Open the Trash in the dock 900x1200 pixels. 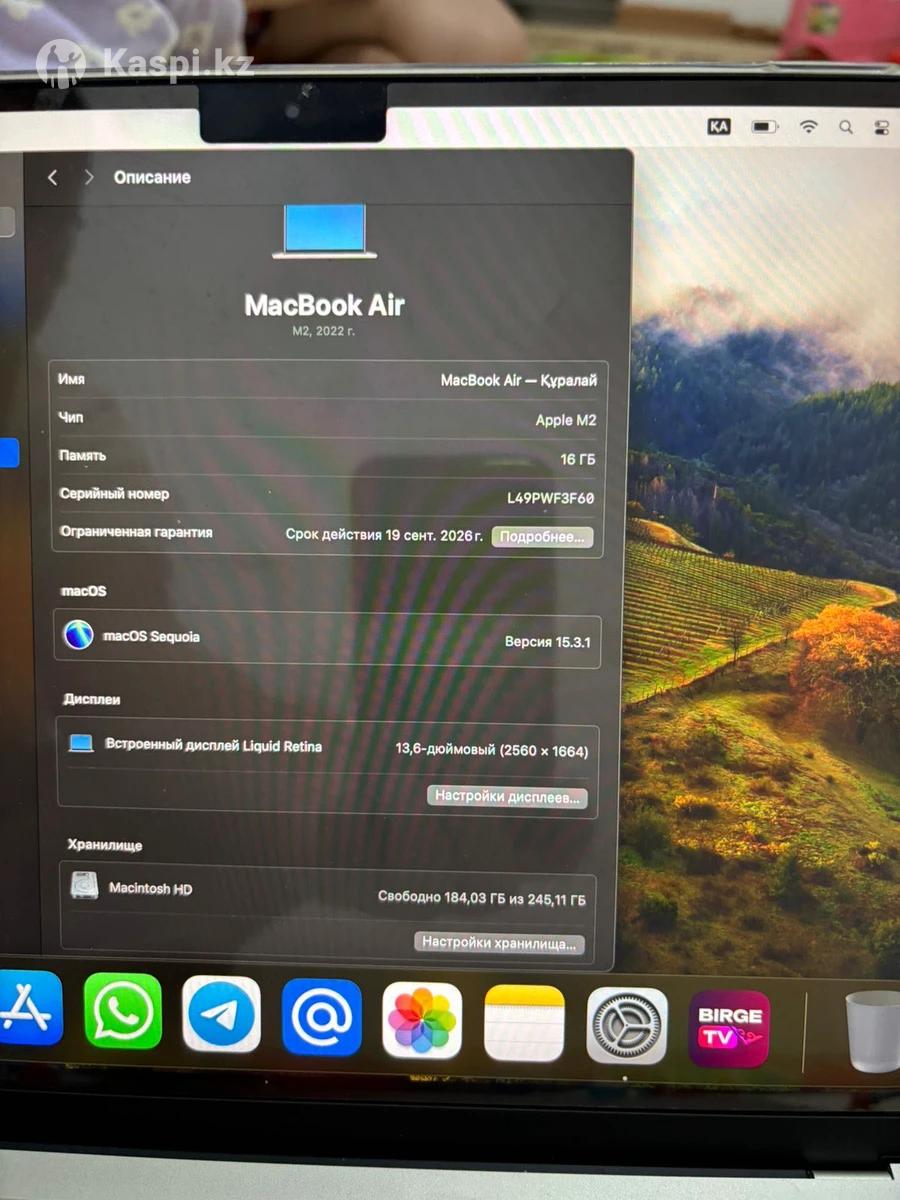pyautogui.click(x=872, y=1031)
